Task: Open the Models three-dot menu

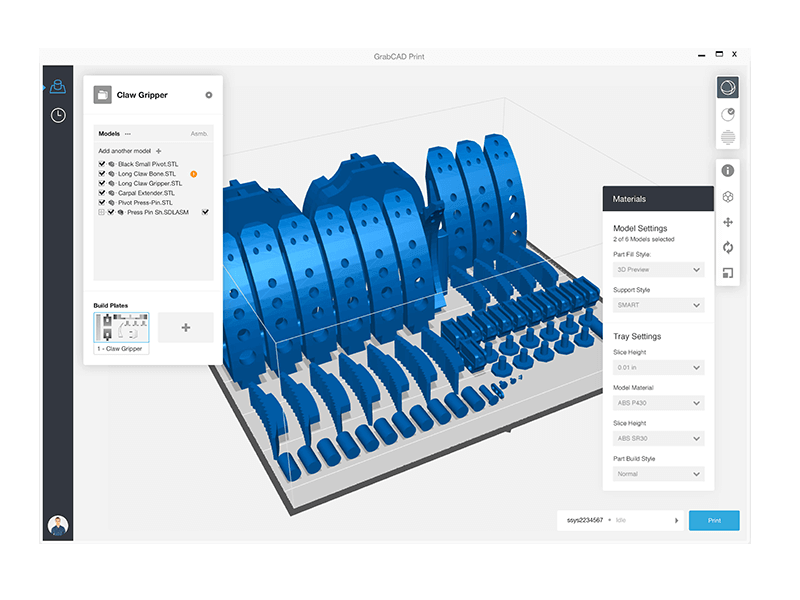Action: tap(128, 133)
